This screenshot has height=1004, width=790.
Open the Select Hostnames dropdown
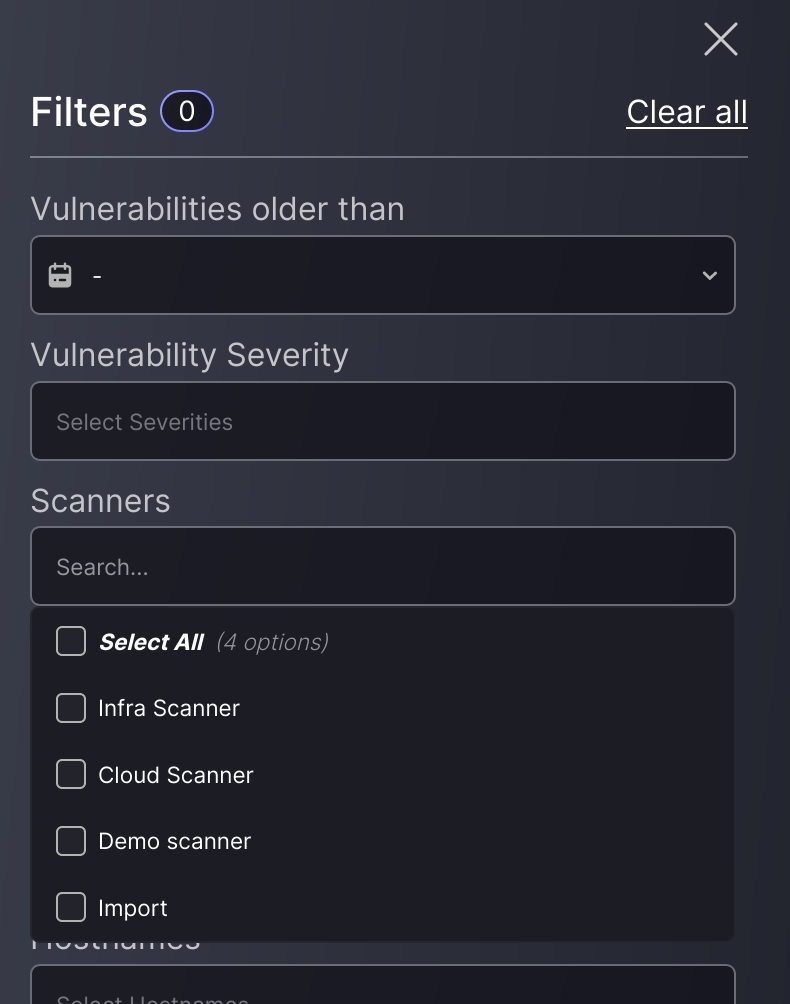383,988
